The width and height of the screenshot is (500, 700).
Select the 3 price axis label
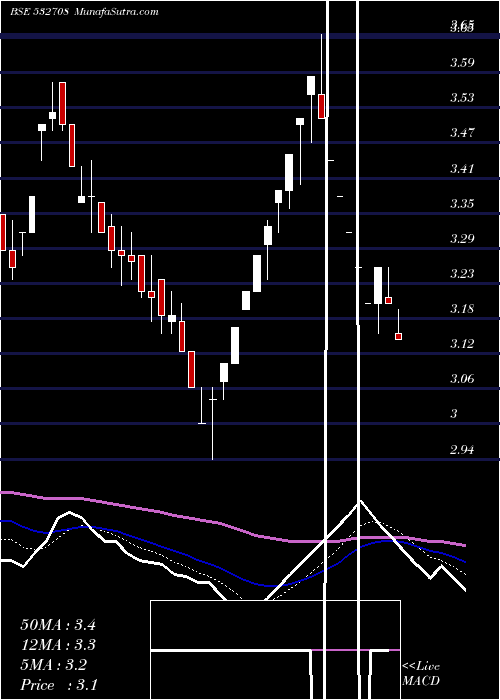click(x=454, y=414)
